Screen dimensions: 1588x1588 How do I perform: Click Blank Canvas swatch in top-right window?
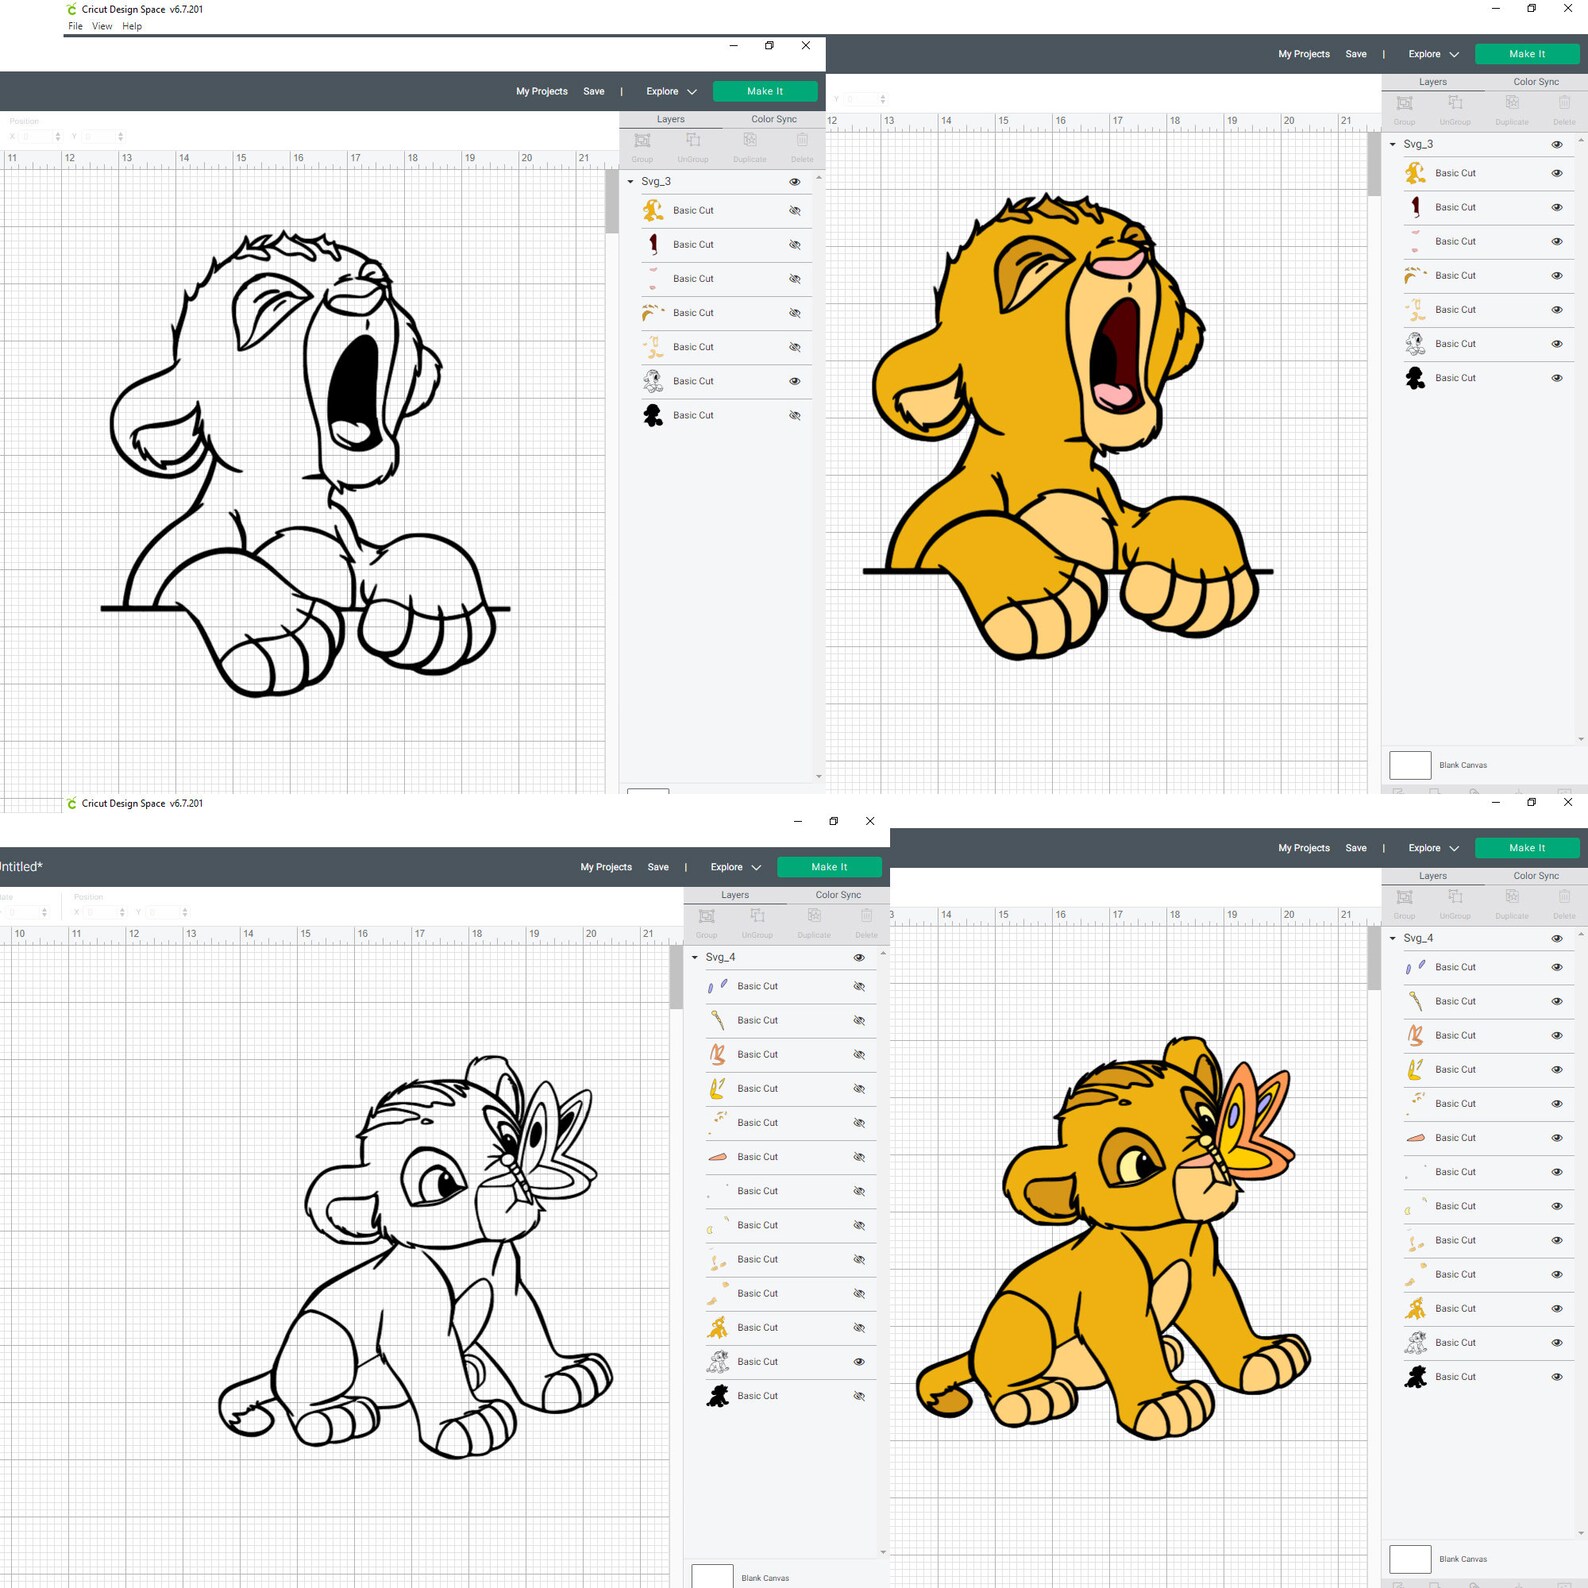1410,765
